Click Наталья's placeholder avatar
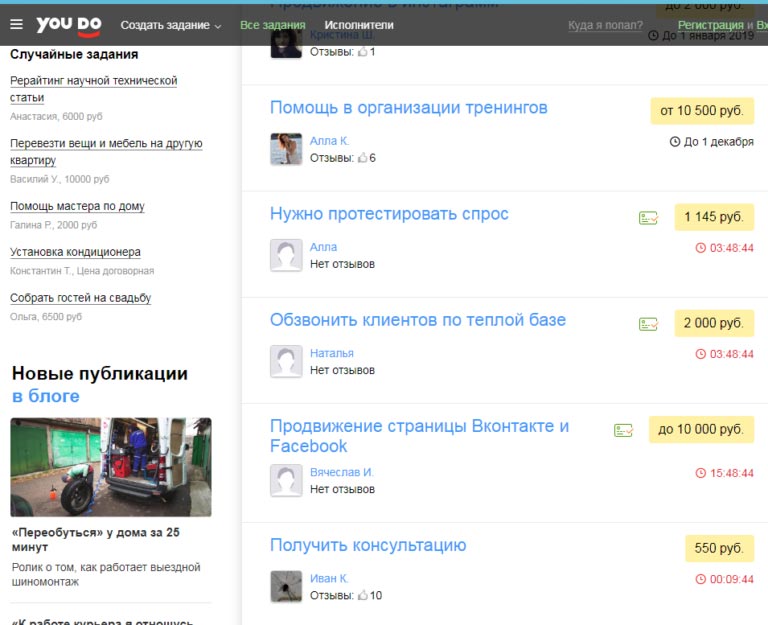The height and width of the screenshot is (625, 768). (286, 361)
